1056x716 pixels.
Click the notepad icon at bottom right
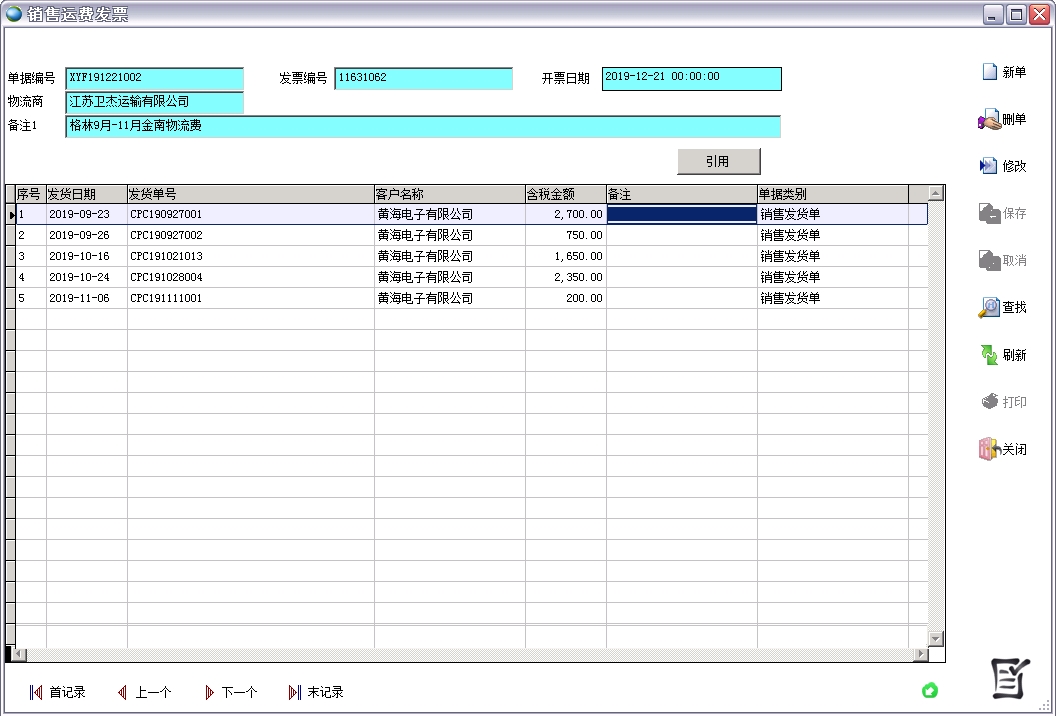[x=1009, y=679]
